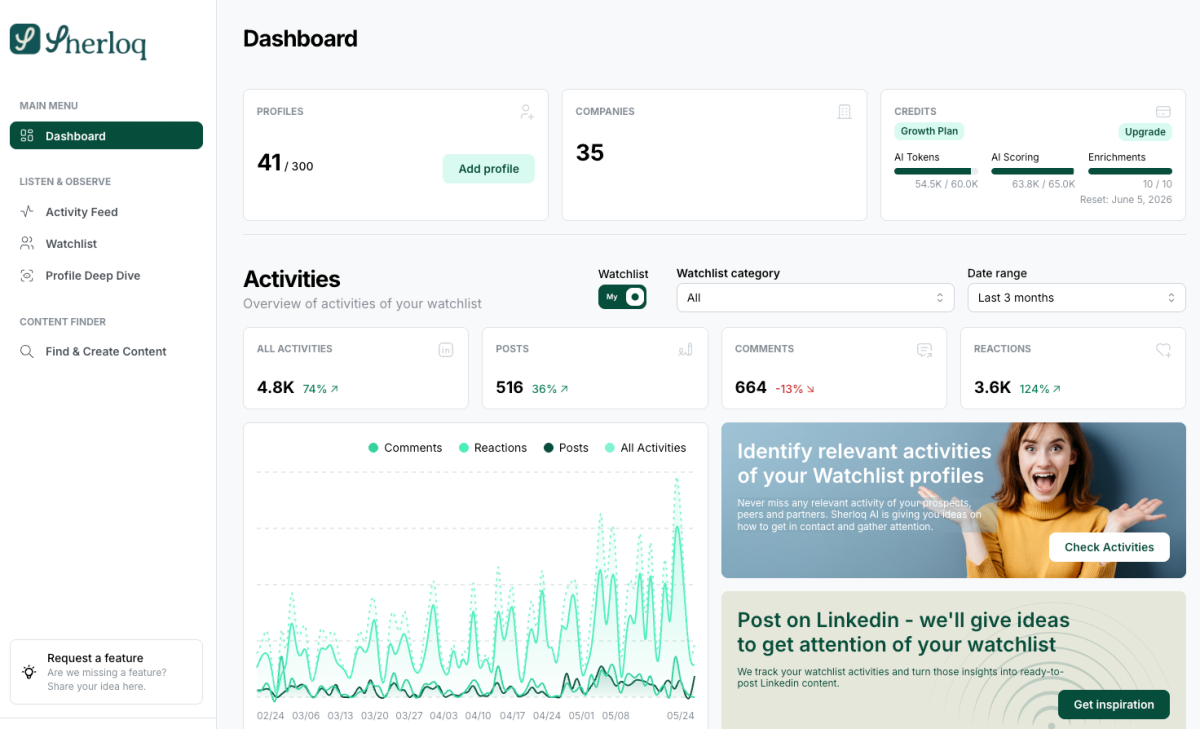Click the Sherloq logo
The image size is (1200, 729).
(78, 40)
